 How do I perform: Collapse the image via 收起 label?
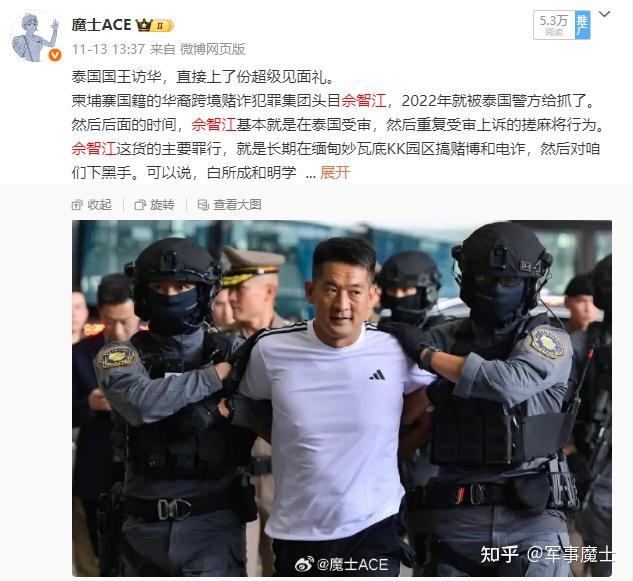[x=100, y=205]
